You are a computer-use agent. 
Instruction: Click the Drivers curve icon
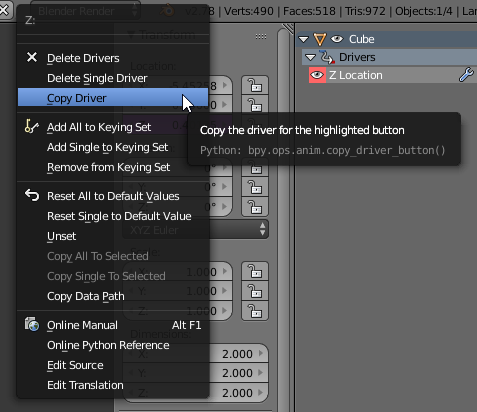click(x=327, y=57)
